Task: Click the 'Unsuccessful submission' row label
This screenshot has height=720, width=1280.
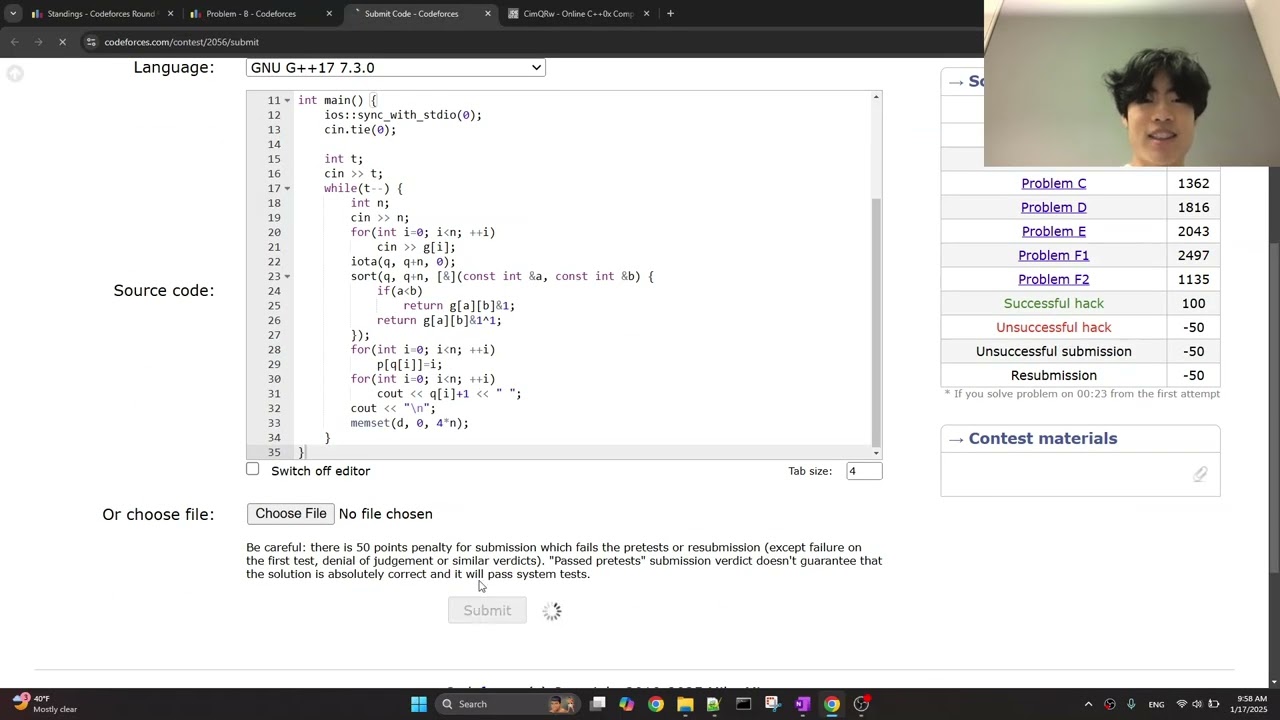Action: [1053, 351]
